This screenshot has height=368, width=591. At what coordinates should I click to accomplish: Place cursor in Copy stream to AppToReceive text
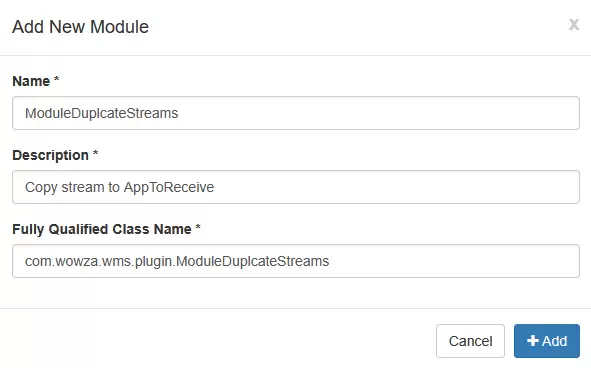click(119, 187)
